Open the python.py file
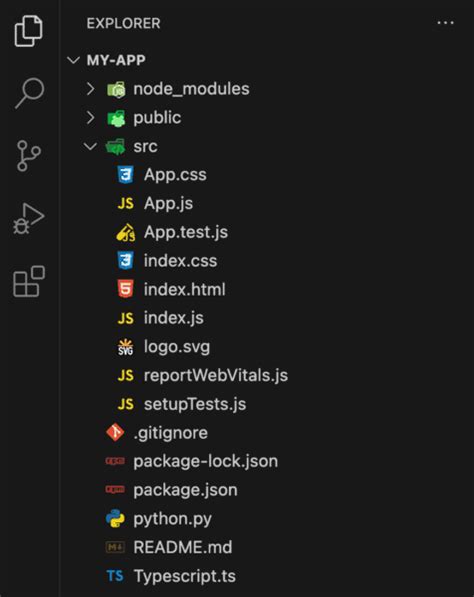Screen dimensions: 474x597 point(172,519)
